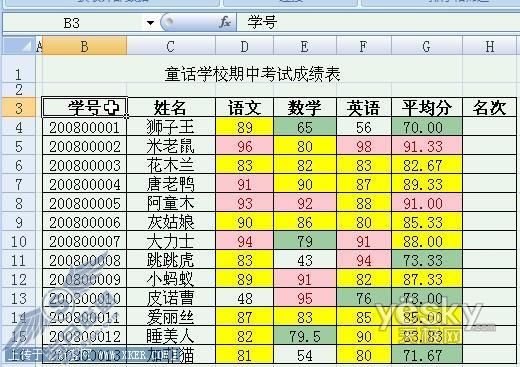Click 大力士's 数学 score 79
The height and width of the screenshot is (367, 520).
point(305,241)
